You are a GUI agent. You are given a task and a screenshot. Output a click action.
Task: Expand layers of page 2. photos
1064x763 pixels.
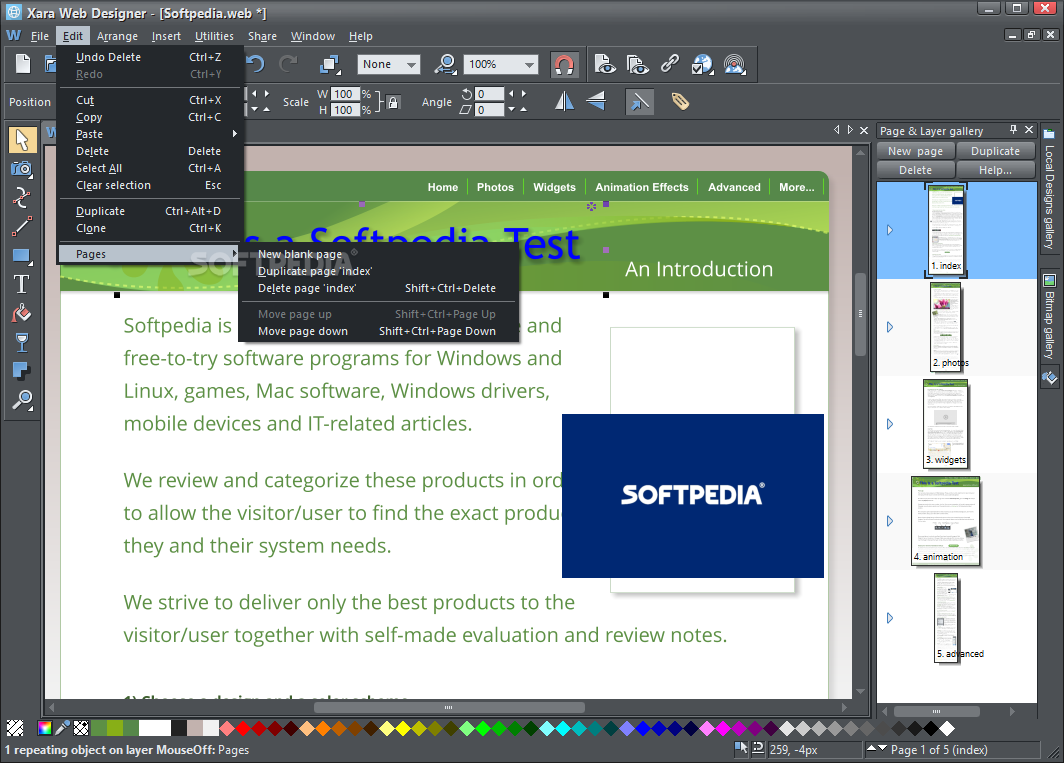click(890, 327)
